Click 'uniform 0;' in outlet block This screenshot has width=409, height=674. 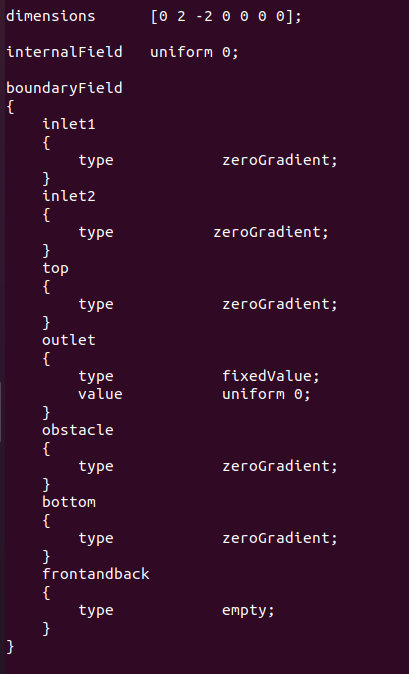(x=266, y=394)
